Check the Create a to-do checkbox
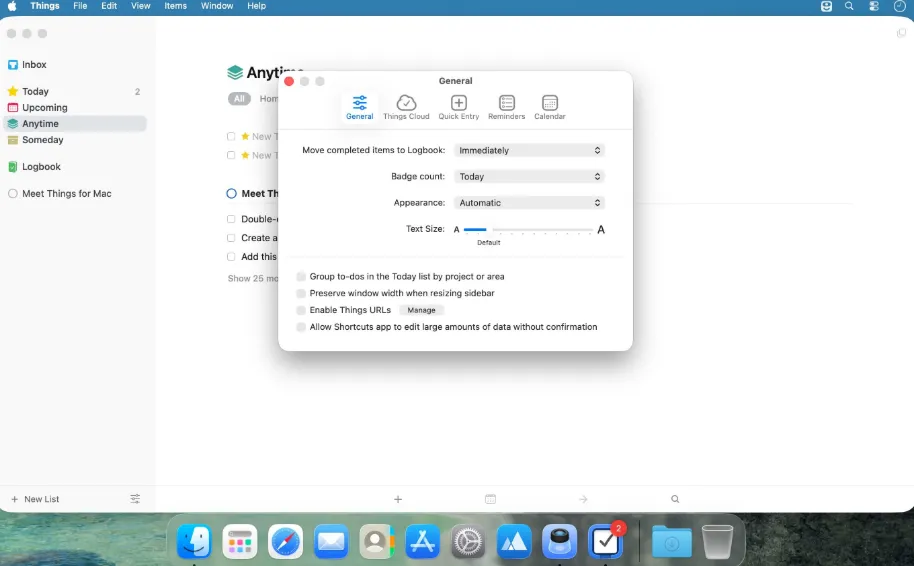This screenshot has height=566, width=914. click(x=231, y=238)
